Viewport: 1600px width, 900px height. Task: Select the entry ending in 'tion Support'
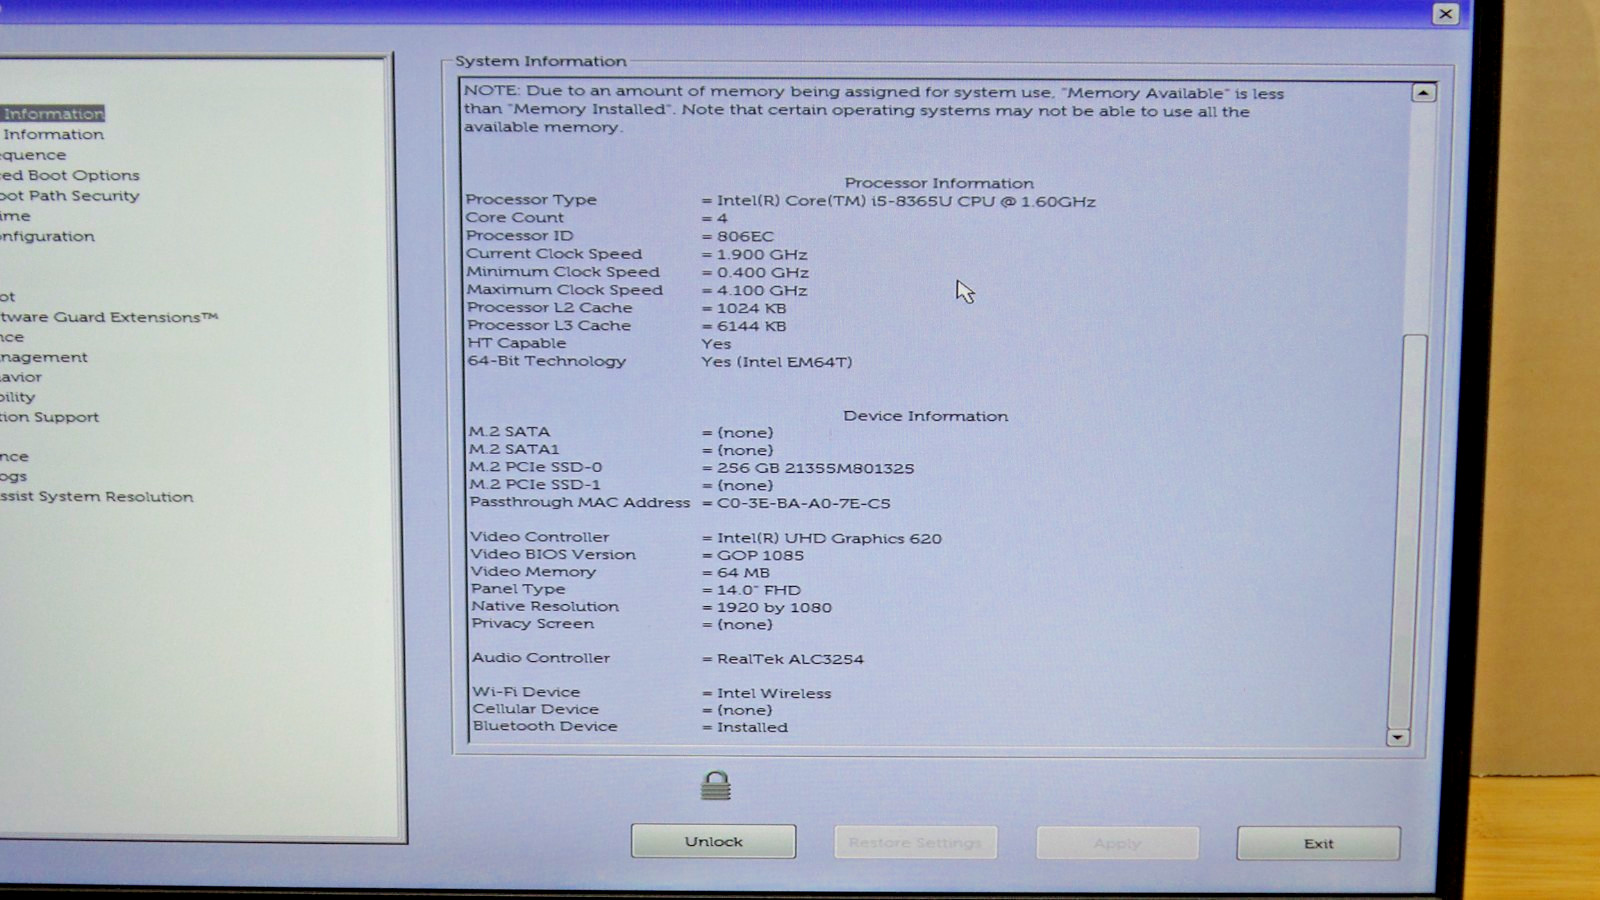click(50, 417)
